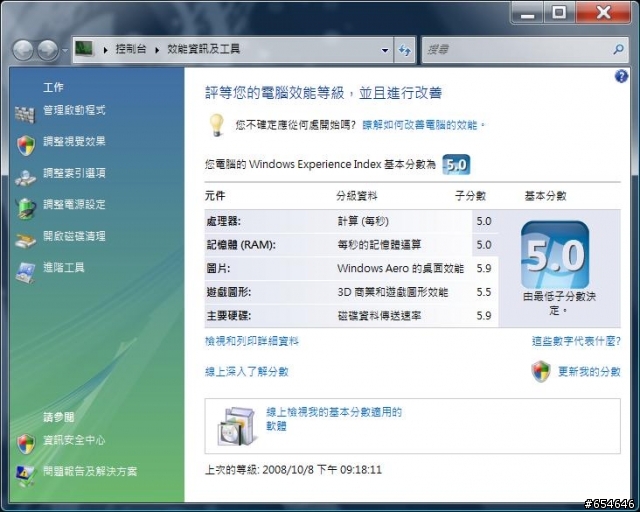Screen dimensions: 640x512
Task: Open recent pages dropdown beside Forward button
Action: [64, 51]
